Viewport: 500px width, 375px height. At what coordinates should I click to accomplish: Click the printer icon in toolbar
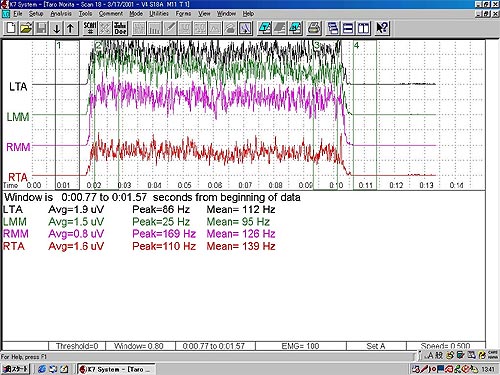314,28
